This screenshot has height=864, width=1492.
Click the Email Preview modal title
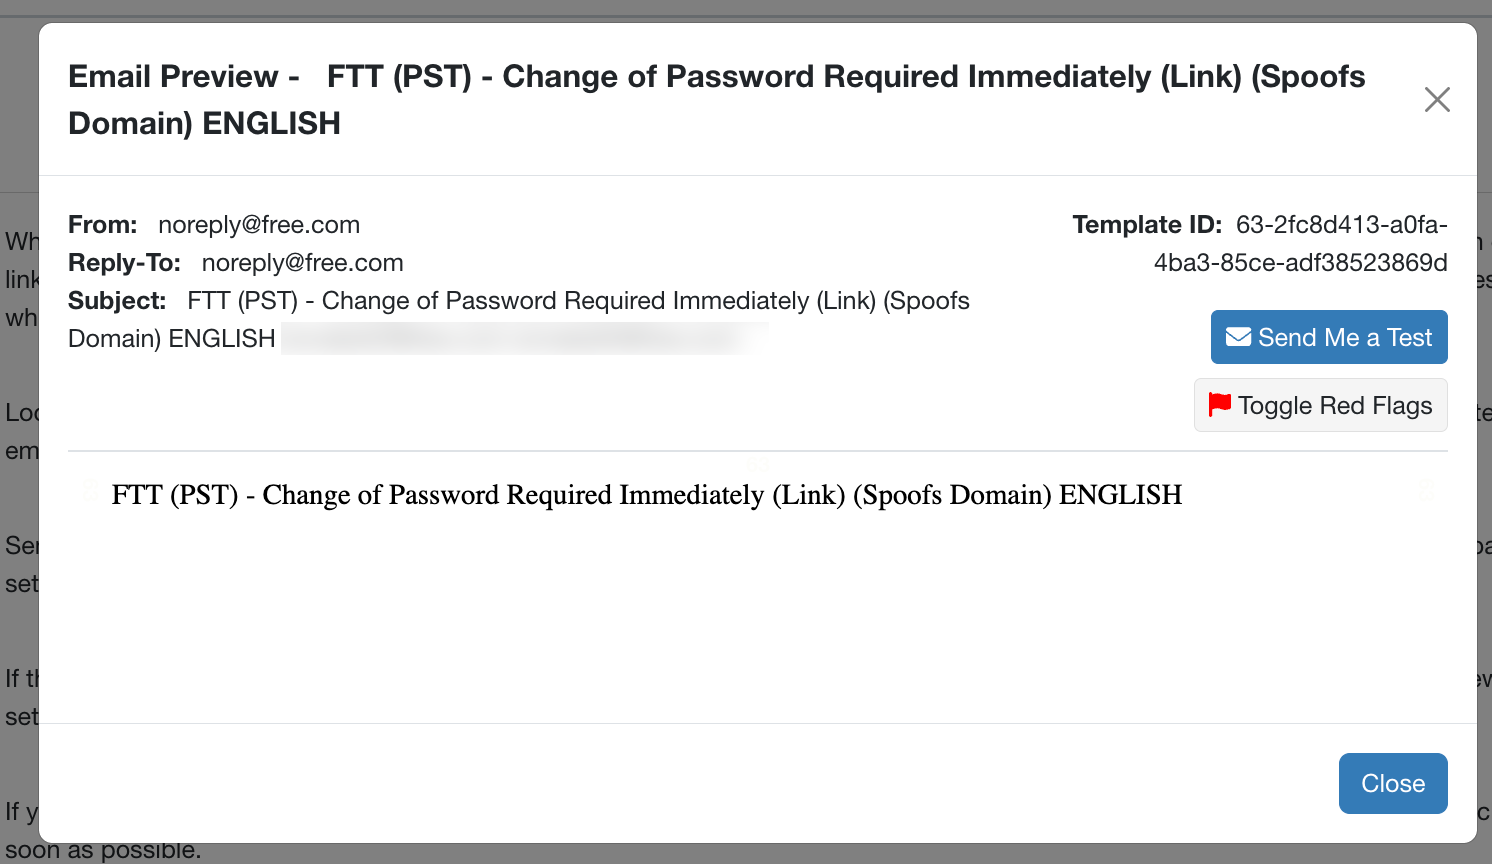pos(716,99)
